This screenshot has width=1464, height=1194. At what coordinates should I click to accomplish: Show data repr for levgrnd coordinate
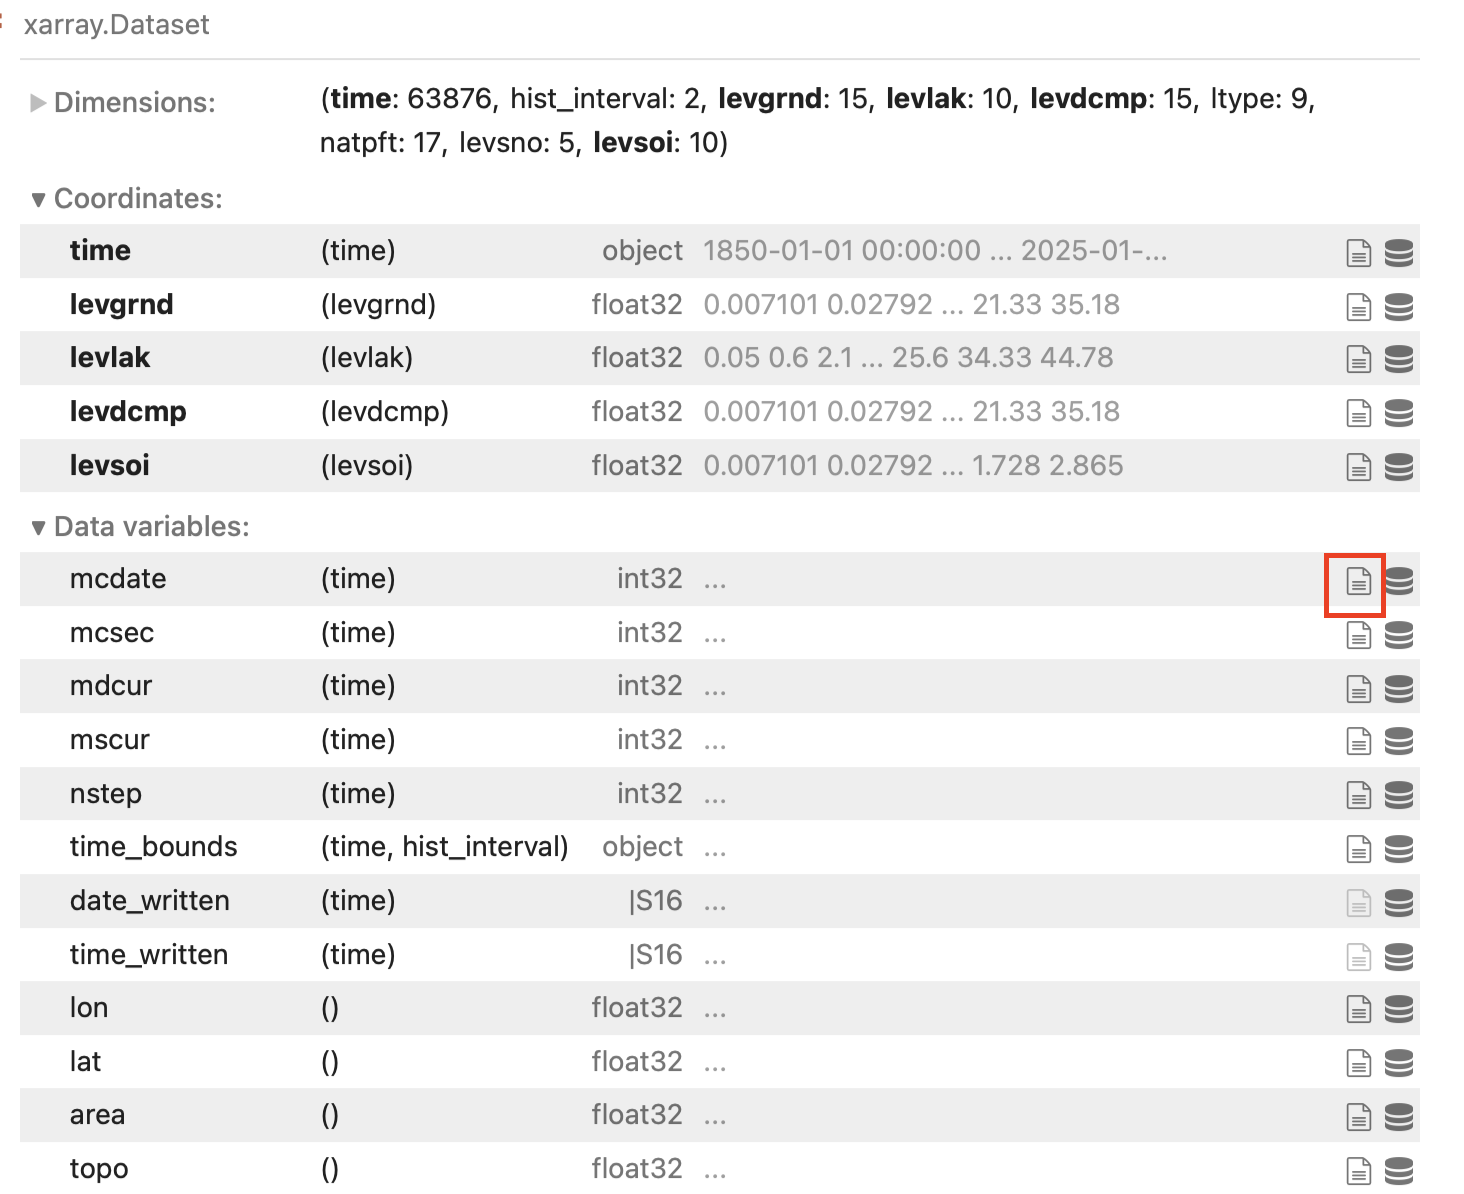click(x=1399, y=307)
